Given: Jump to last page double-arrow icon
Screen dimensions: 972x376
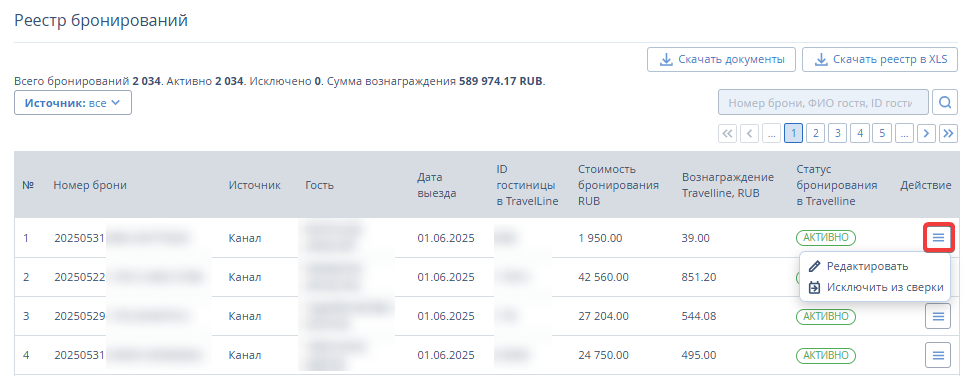Looking at the screenshot, I should click(948, 133).
